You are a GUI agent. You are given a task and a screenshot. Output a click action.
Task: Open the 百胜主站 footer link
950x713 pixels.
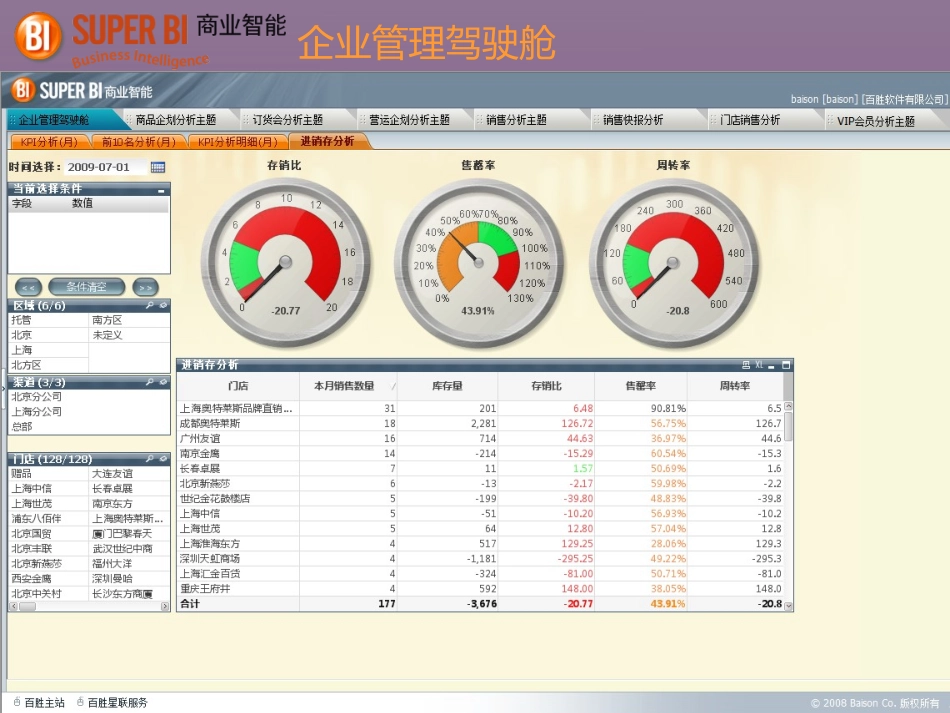coord(44,703)
